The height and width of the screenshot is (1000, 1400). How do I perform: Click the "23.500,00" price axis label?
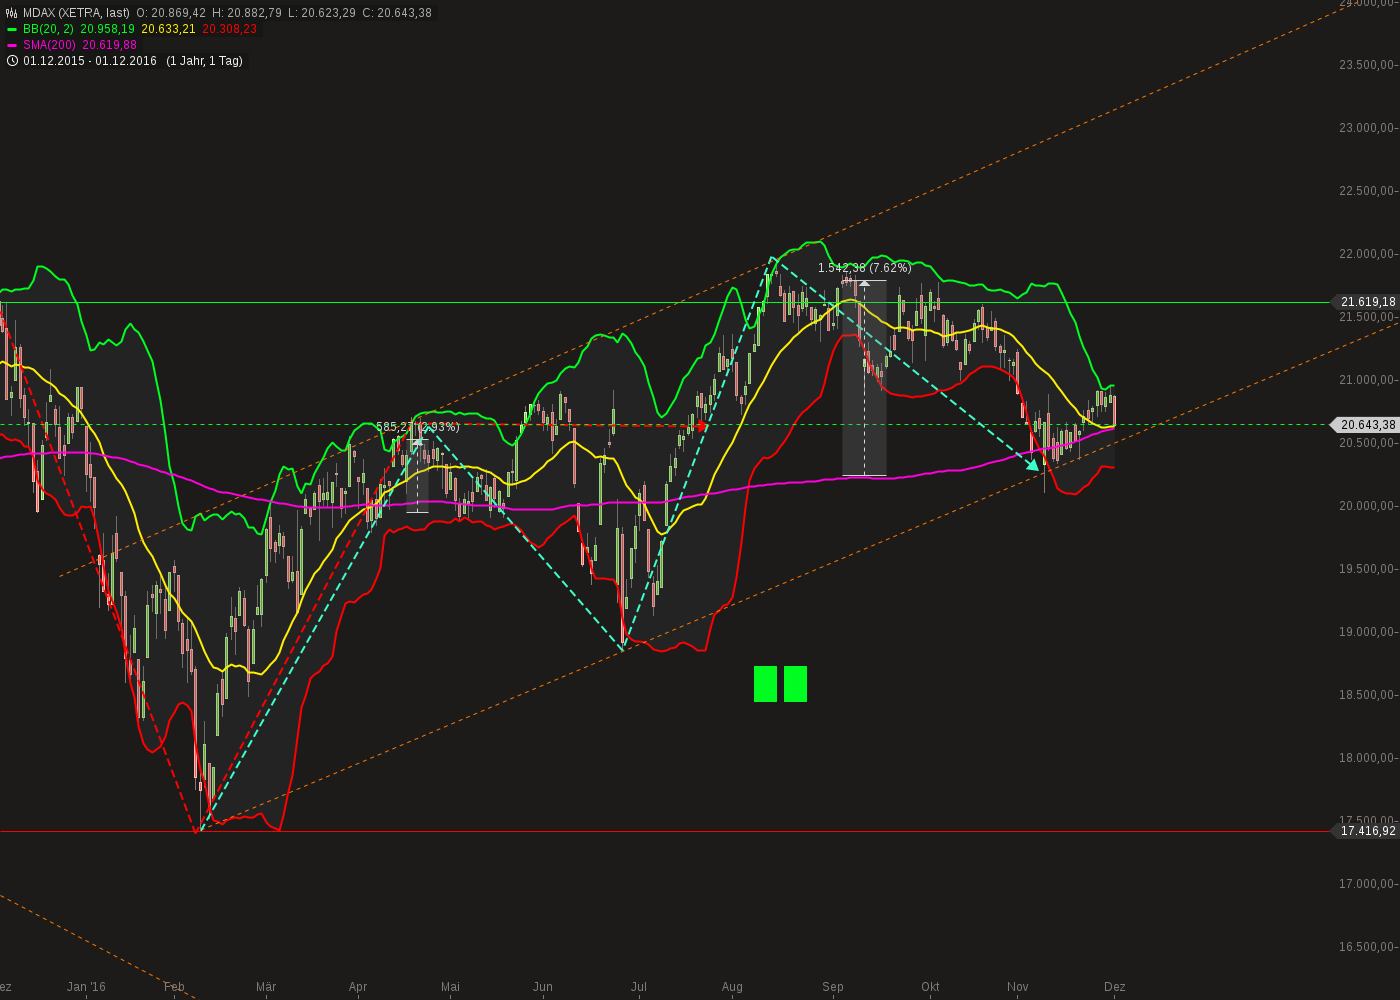pos(1367,65)
